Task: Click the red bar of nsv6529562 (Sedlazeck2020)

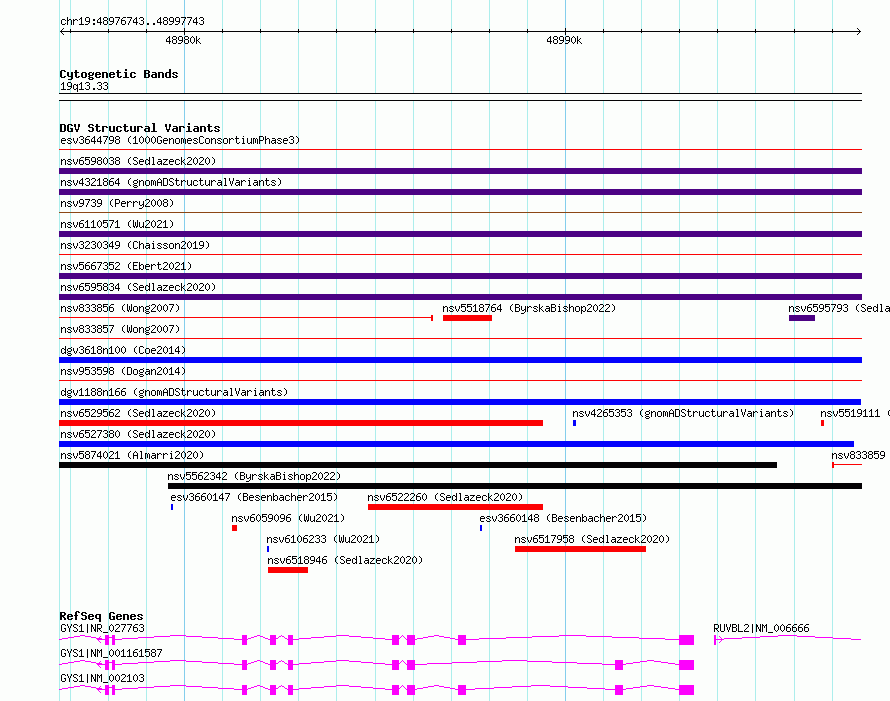Action: tap(301, 423)
